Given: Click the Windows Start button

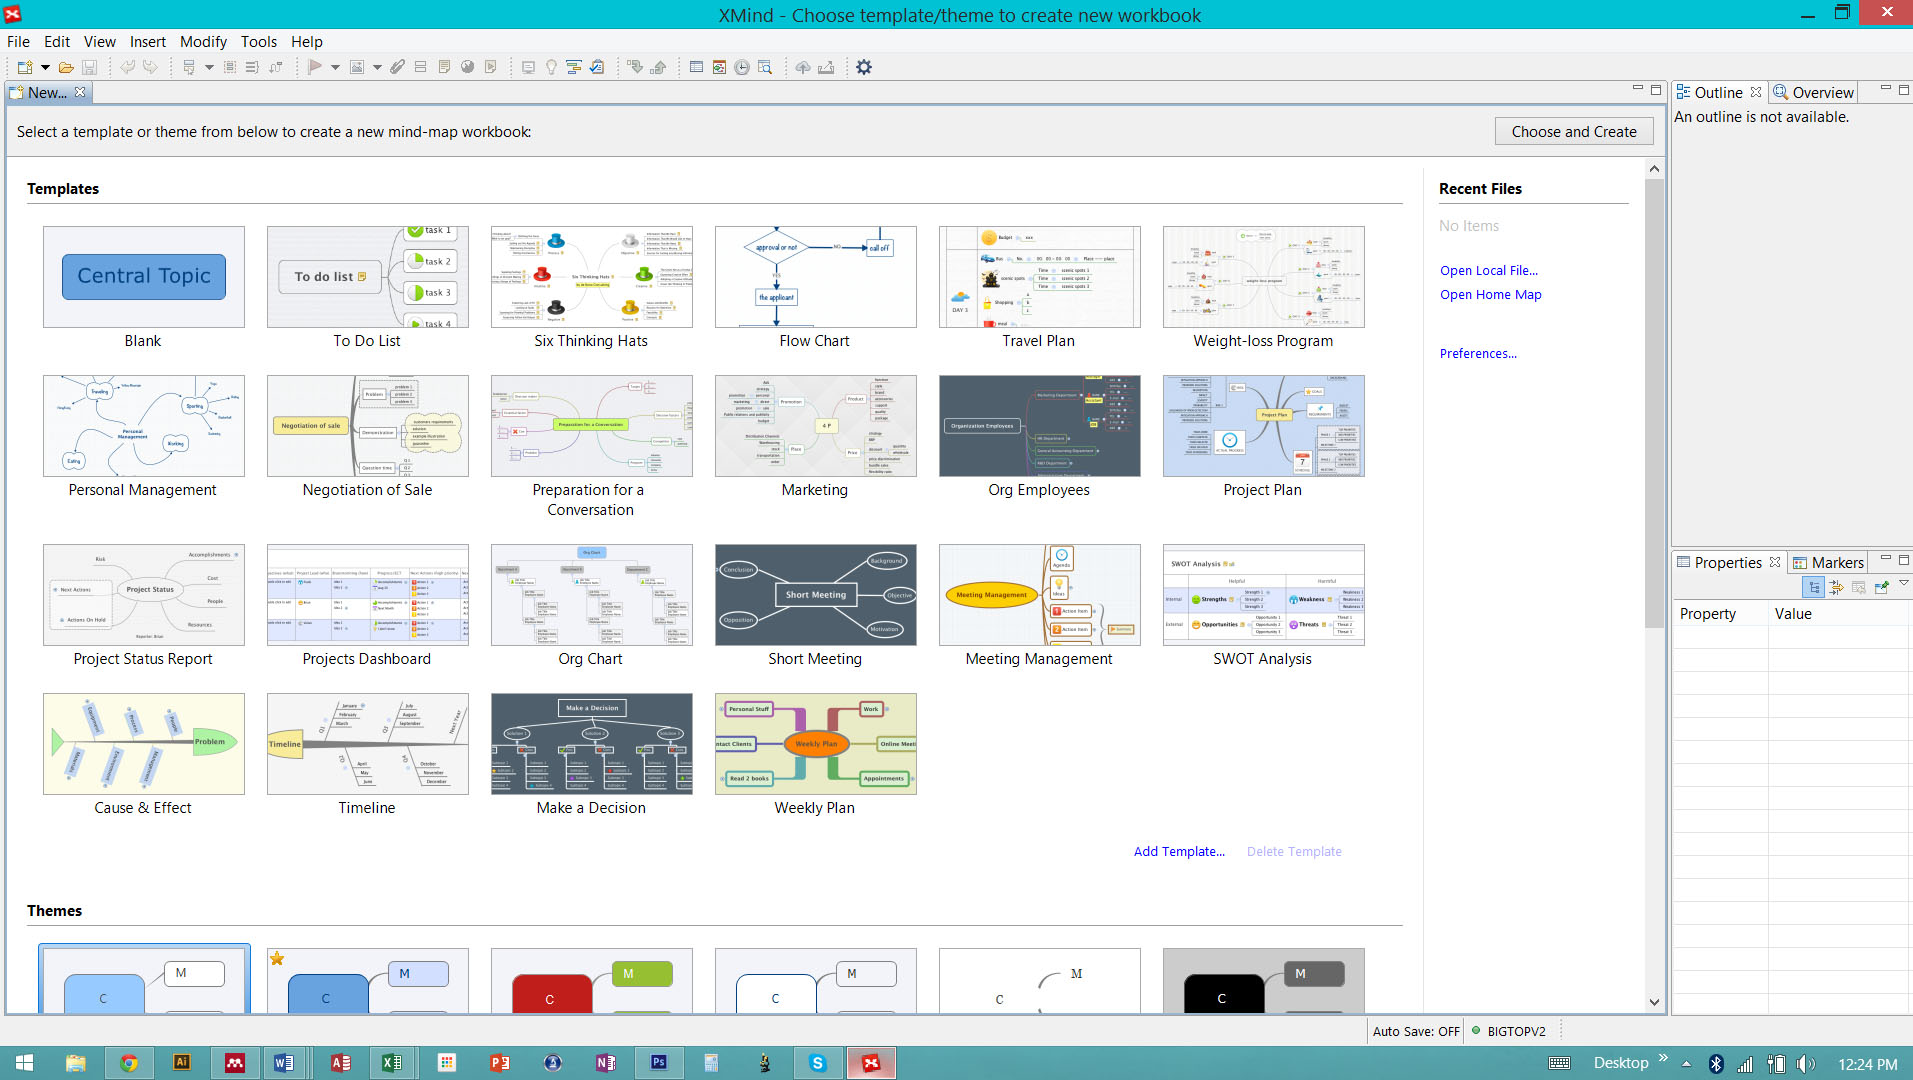Looking at the screenshot, I should coord(25,1063).
